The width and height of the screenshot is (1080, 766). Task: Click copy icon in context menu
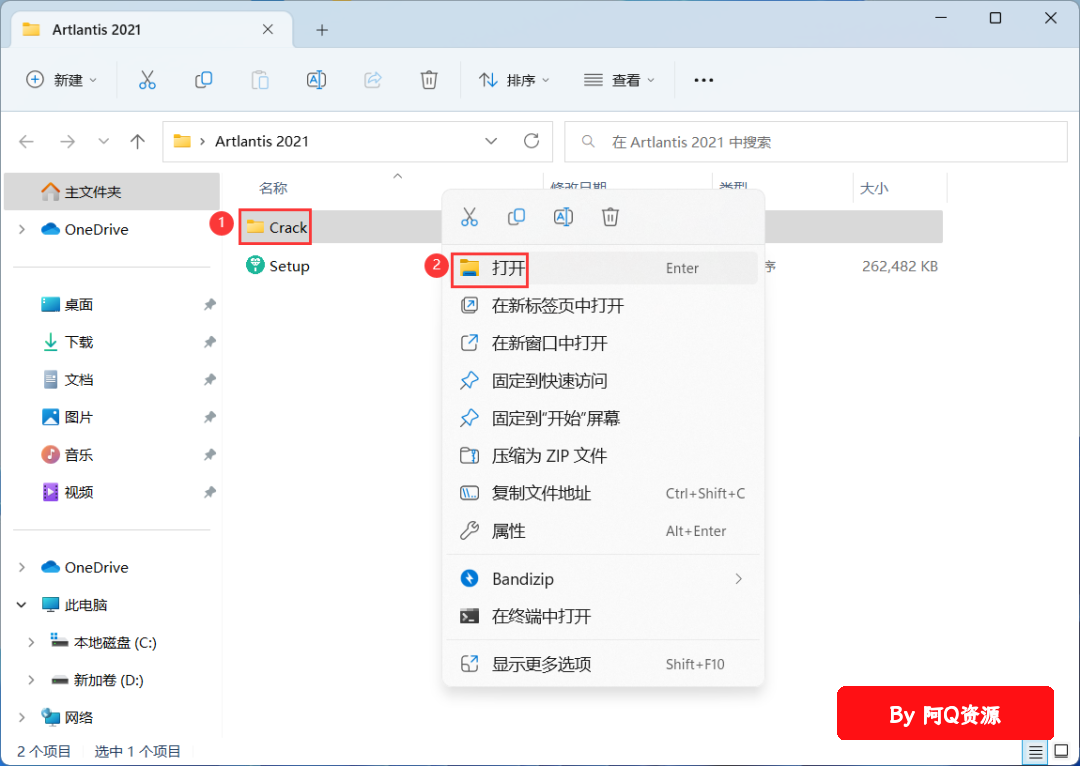(x=516, y=217)
